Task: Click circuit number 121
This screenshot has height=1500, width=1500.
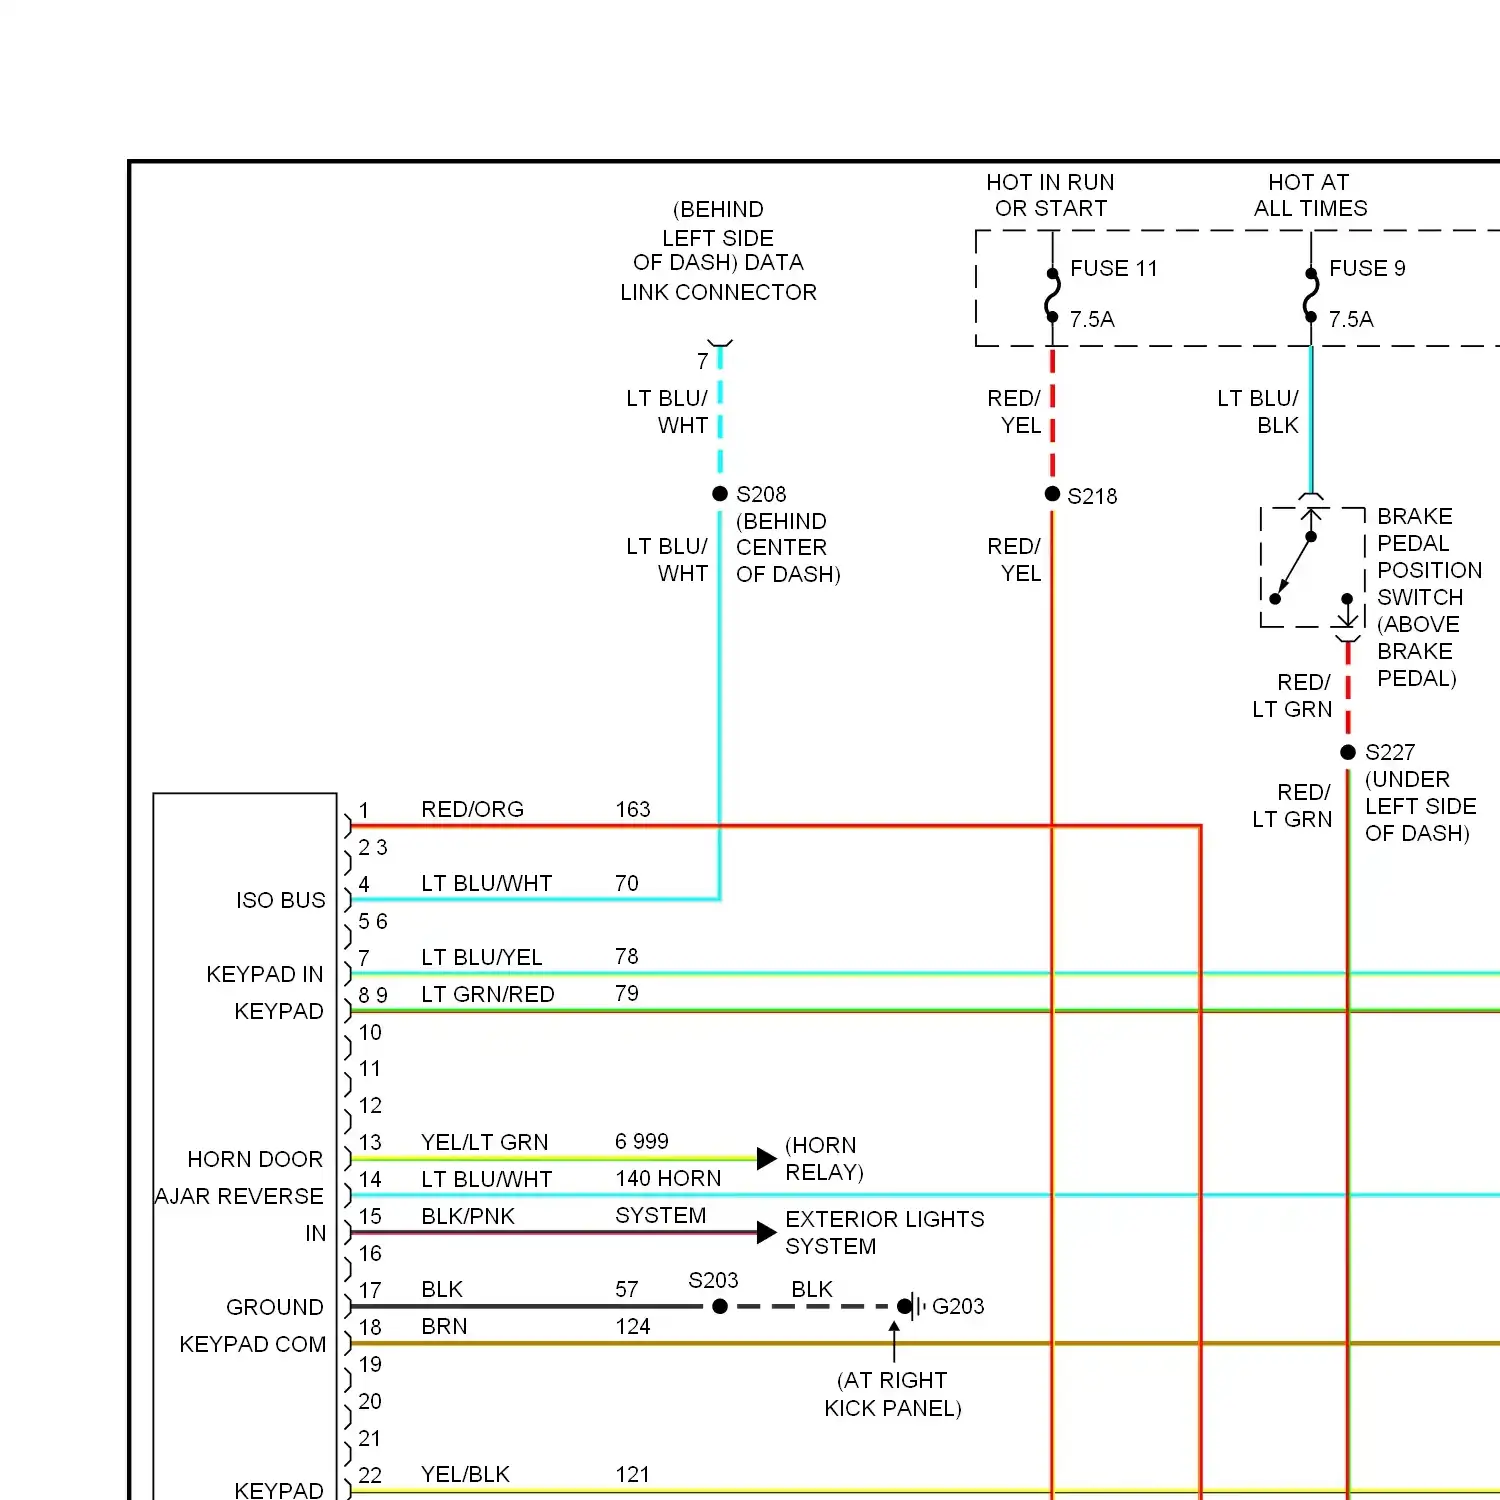Action: [632, 1474]
